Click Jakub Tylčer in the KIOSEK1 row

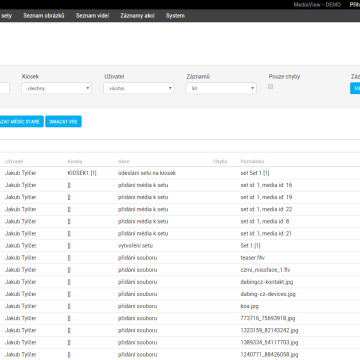point(21,173)
